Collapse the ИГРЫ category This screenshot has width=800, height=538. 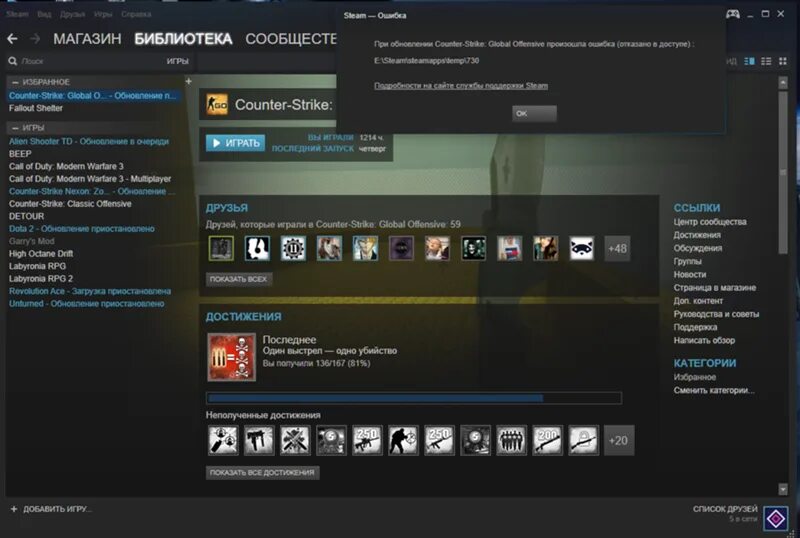[15, 128]
